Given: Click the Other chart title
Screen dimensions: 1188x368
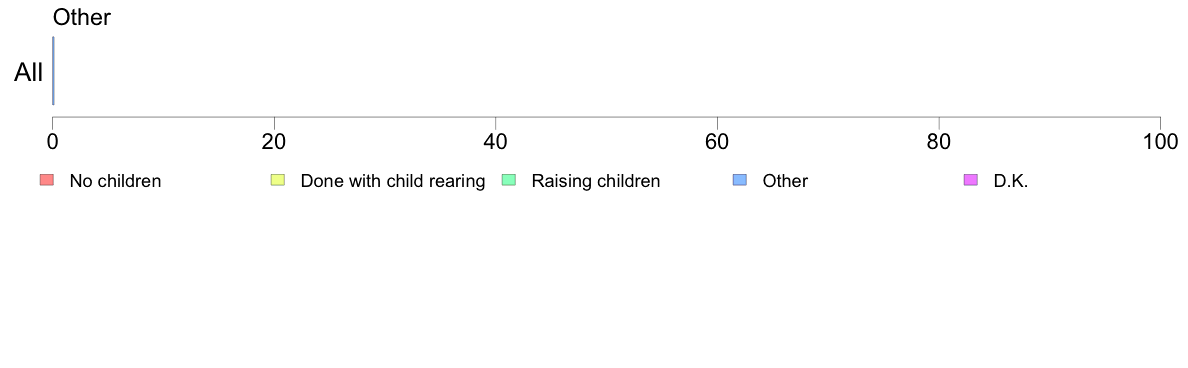Looking at the screenshot, I should [x=82, y=17].
